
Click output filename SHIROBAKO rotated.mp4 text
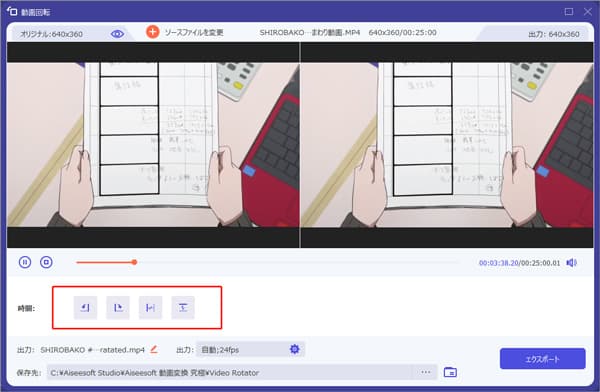(x=93, y=350)
